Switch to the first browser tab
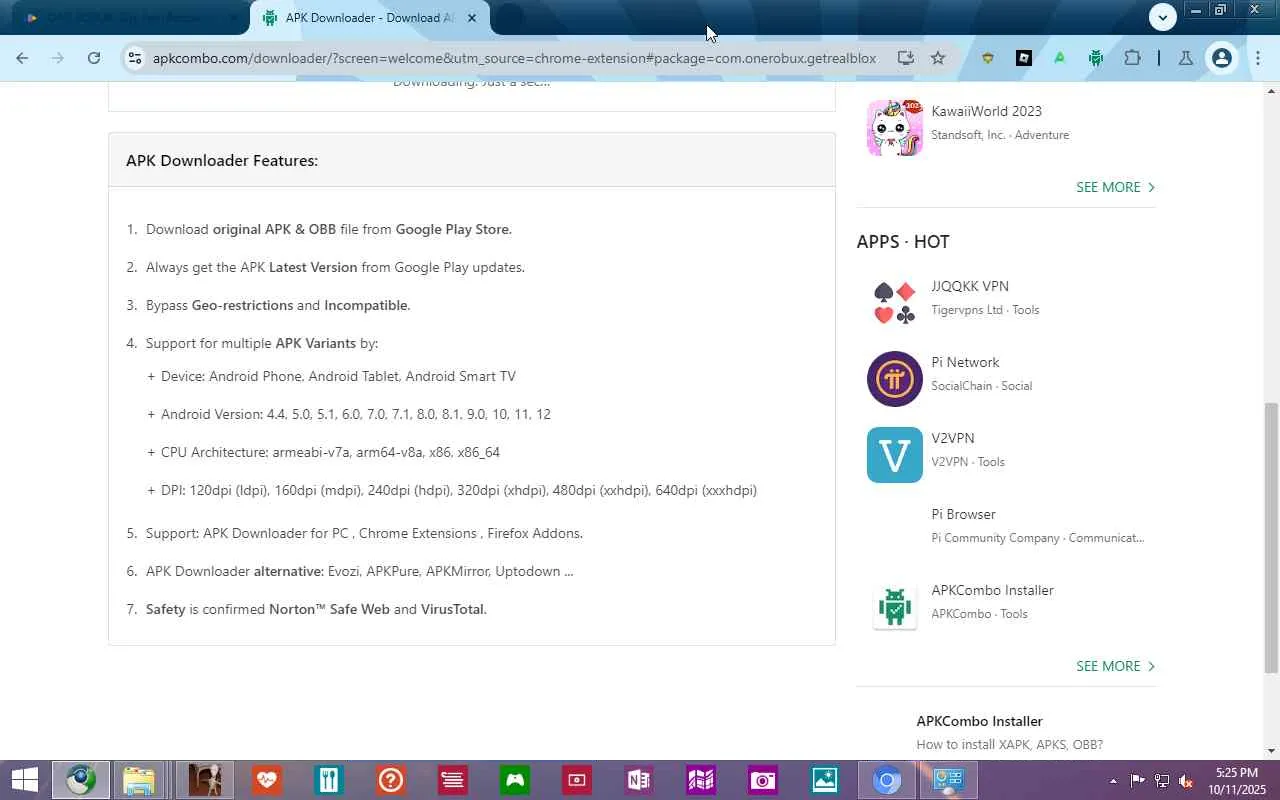Screen dimensions: 1280x800 (x=125, y=18)
